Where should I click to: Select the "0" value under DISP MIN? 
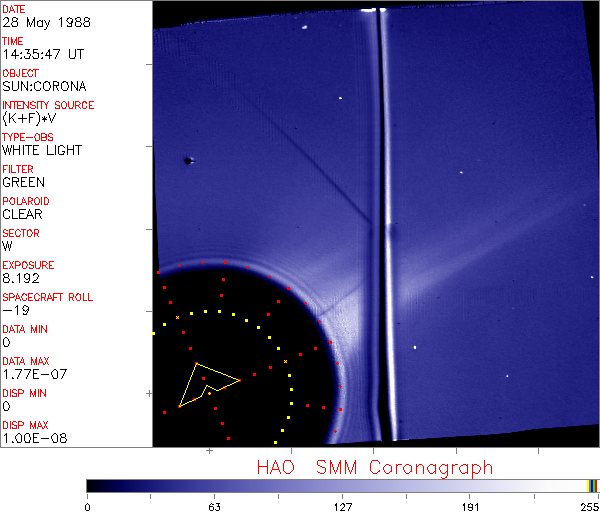pyautogui.click(x=6, y=406)
